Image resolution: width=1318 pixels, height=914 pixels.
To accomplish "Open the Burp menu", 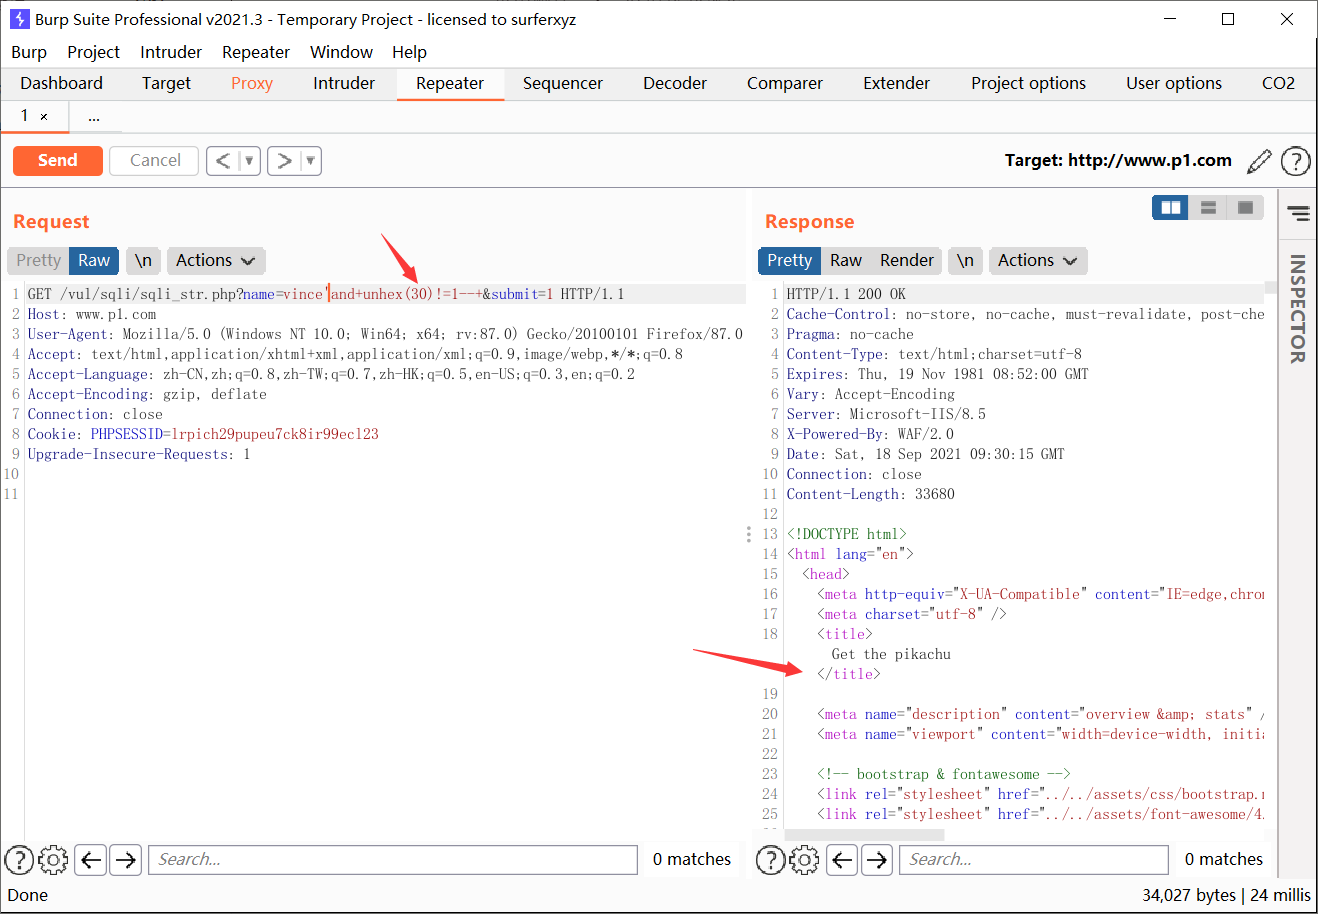I will pyautogui.click(x=29, y=52).
